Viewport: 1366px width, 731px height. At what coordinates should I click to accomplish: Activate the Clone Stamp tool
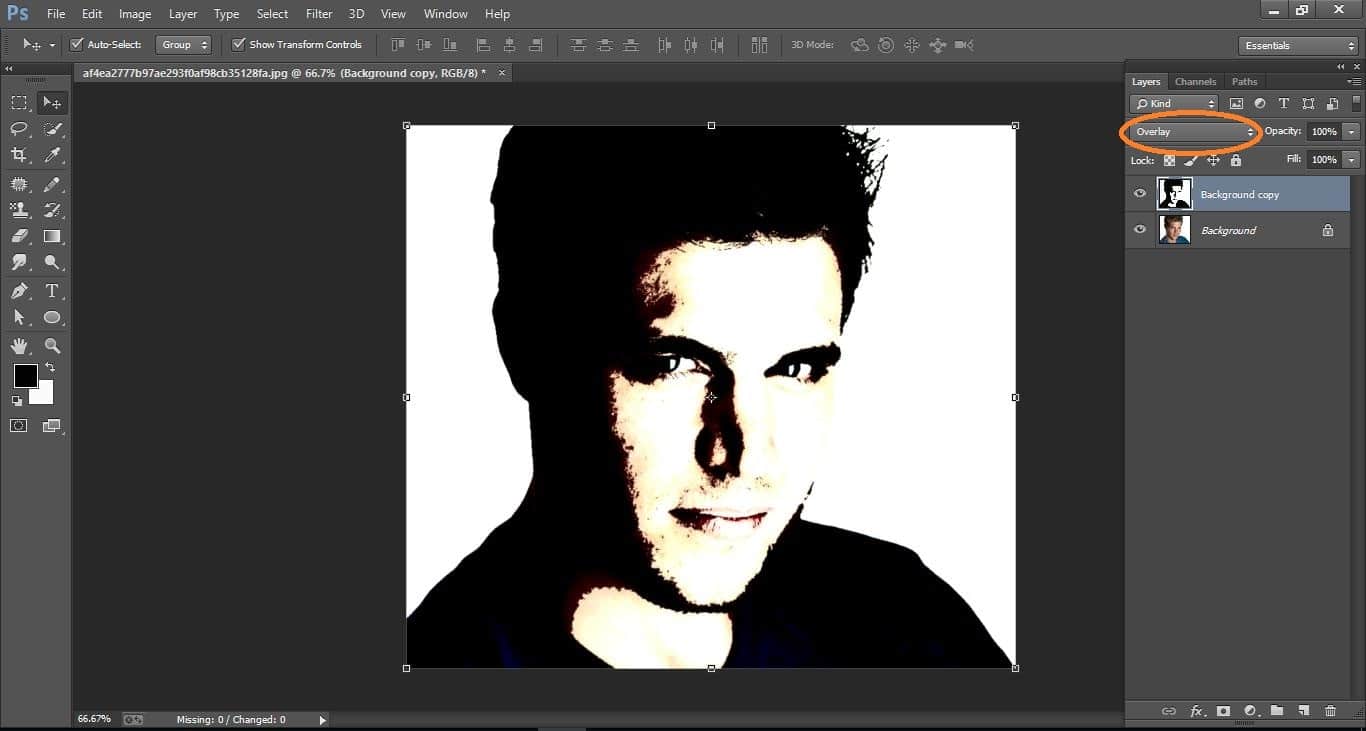[x=18, y=209]
